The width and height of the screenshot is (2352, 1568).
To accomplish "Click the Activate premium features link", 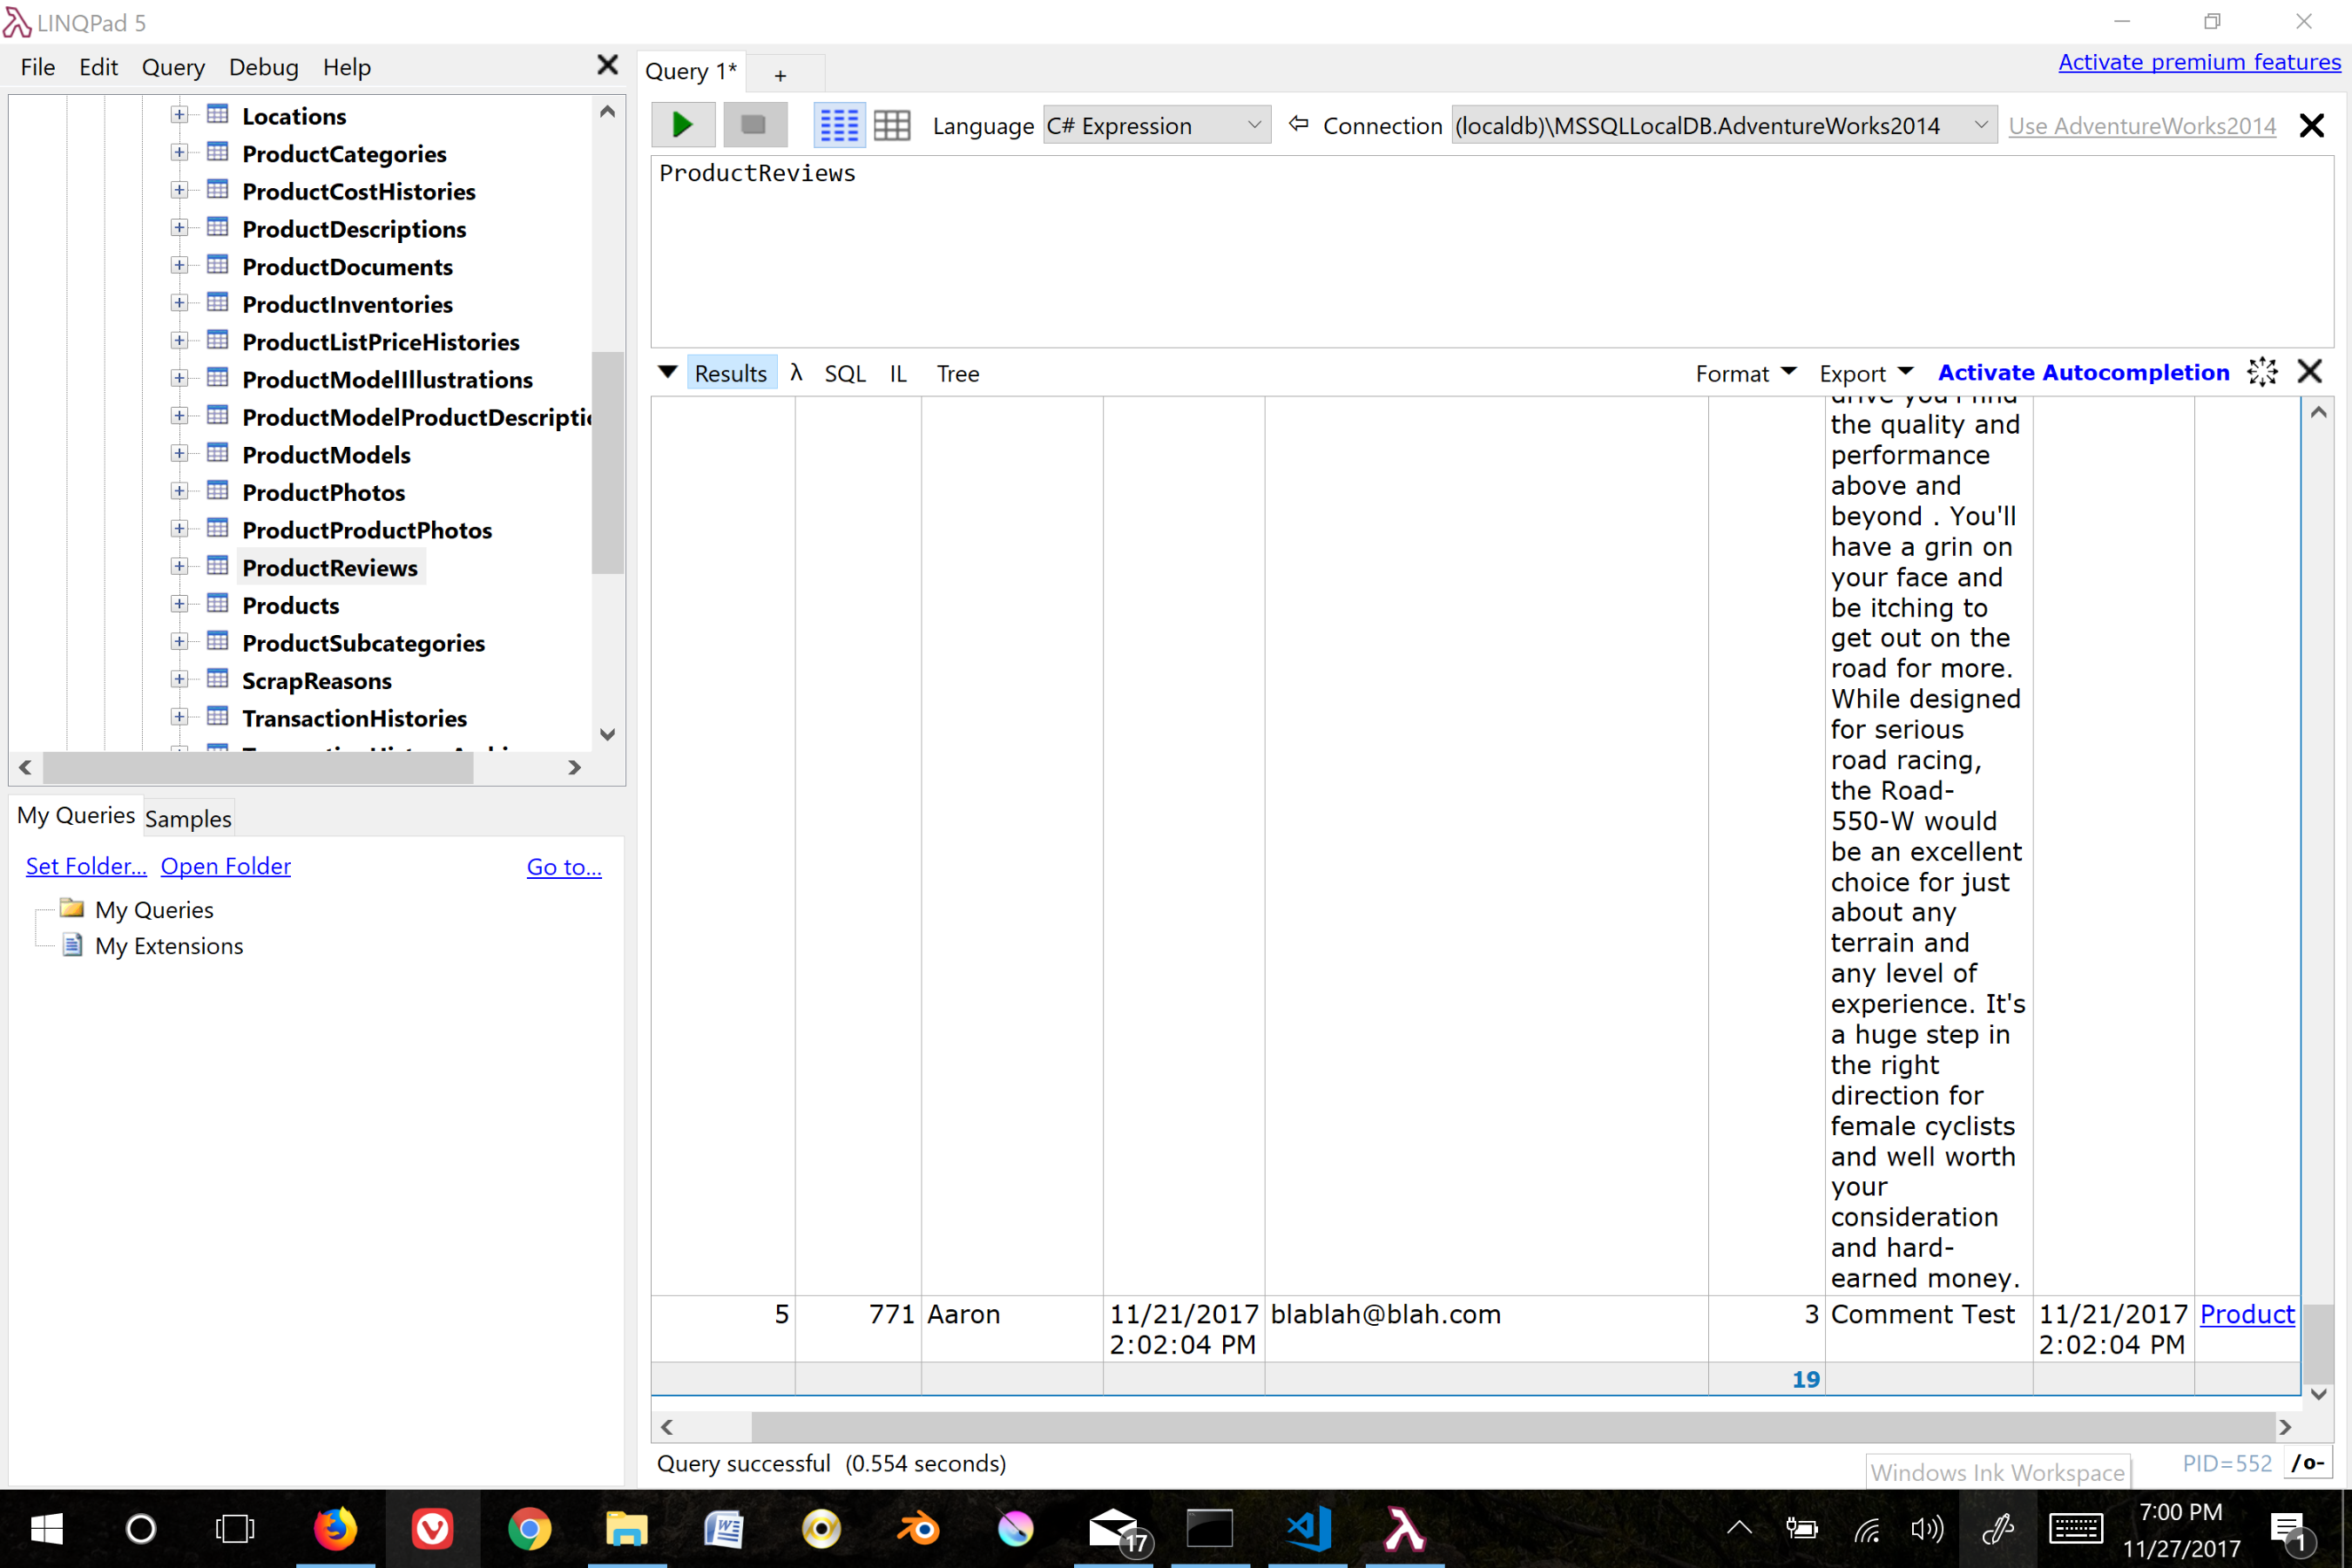I will [x=2199, y=62].
